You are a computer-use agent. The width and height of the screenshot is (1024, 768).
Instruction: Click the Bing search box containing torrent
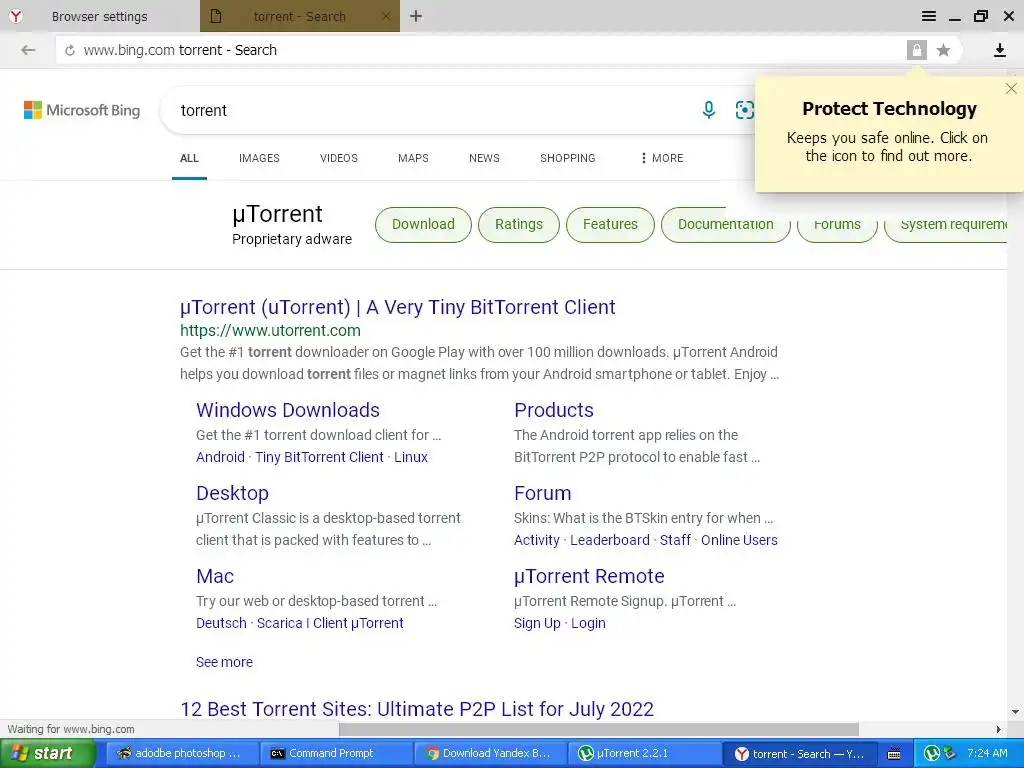click(431, 110)
